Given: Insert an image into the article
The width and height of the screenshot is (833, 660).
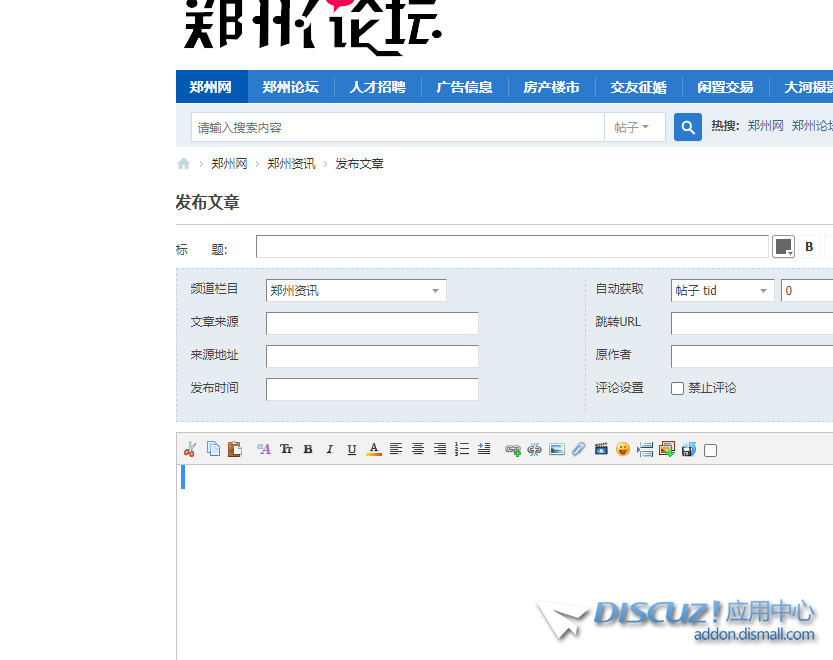Looking at the screenshot, I should point(557,450).
